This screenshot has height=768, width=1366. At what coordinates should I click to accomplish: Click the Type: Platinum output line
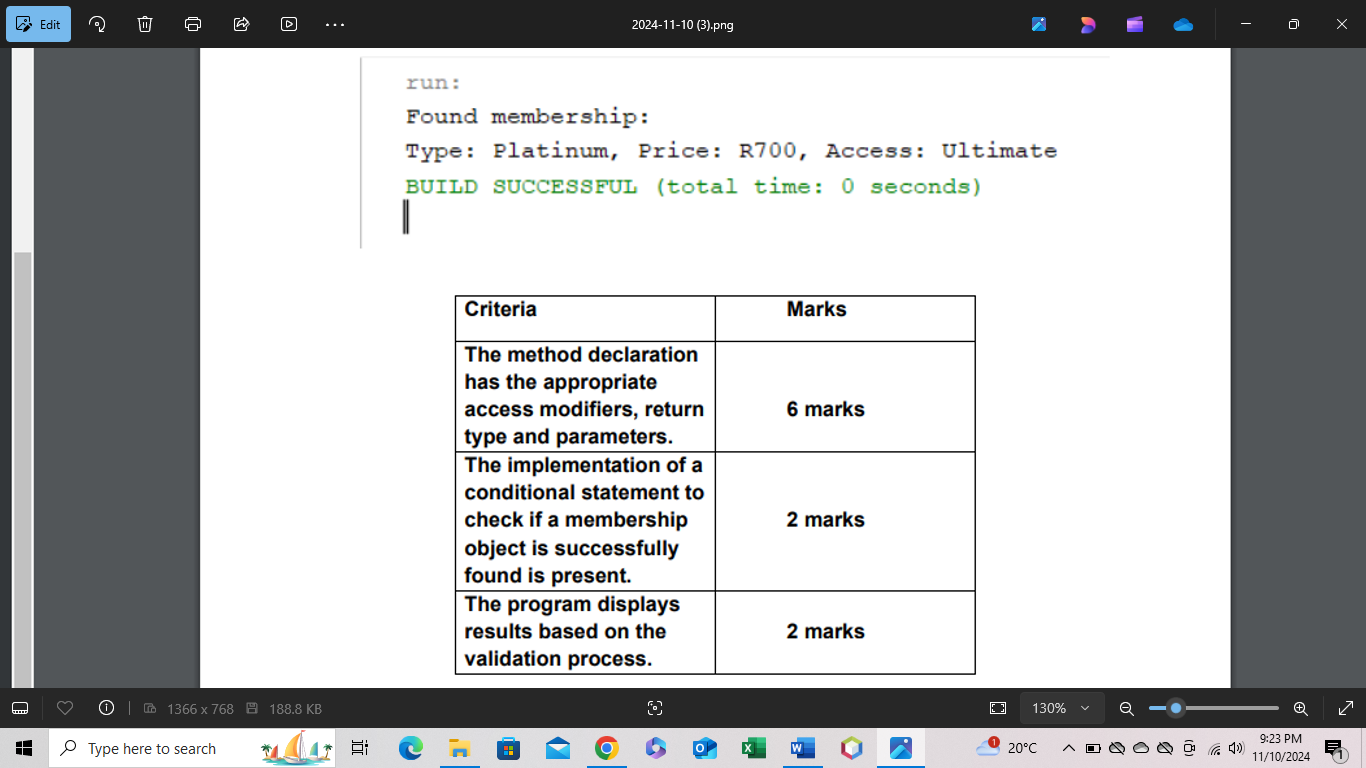(731, 151)
